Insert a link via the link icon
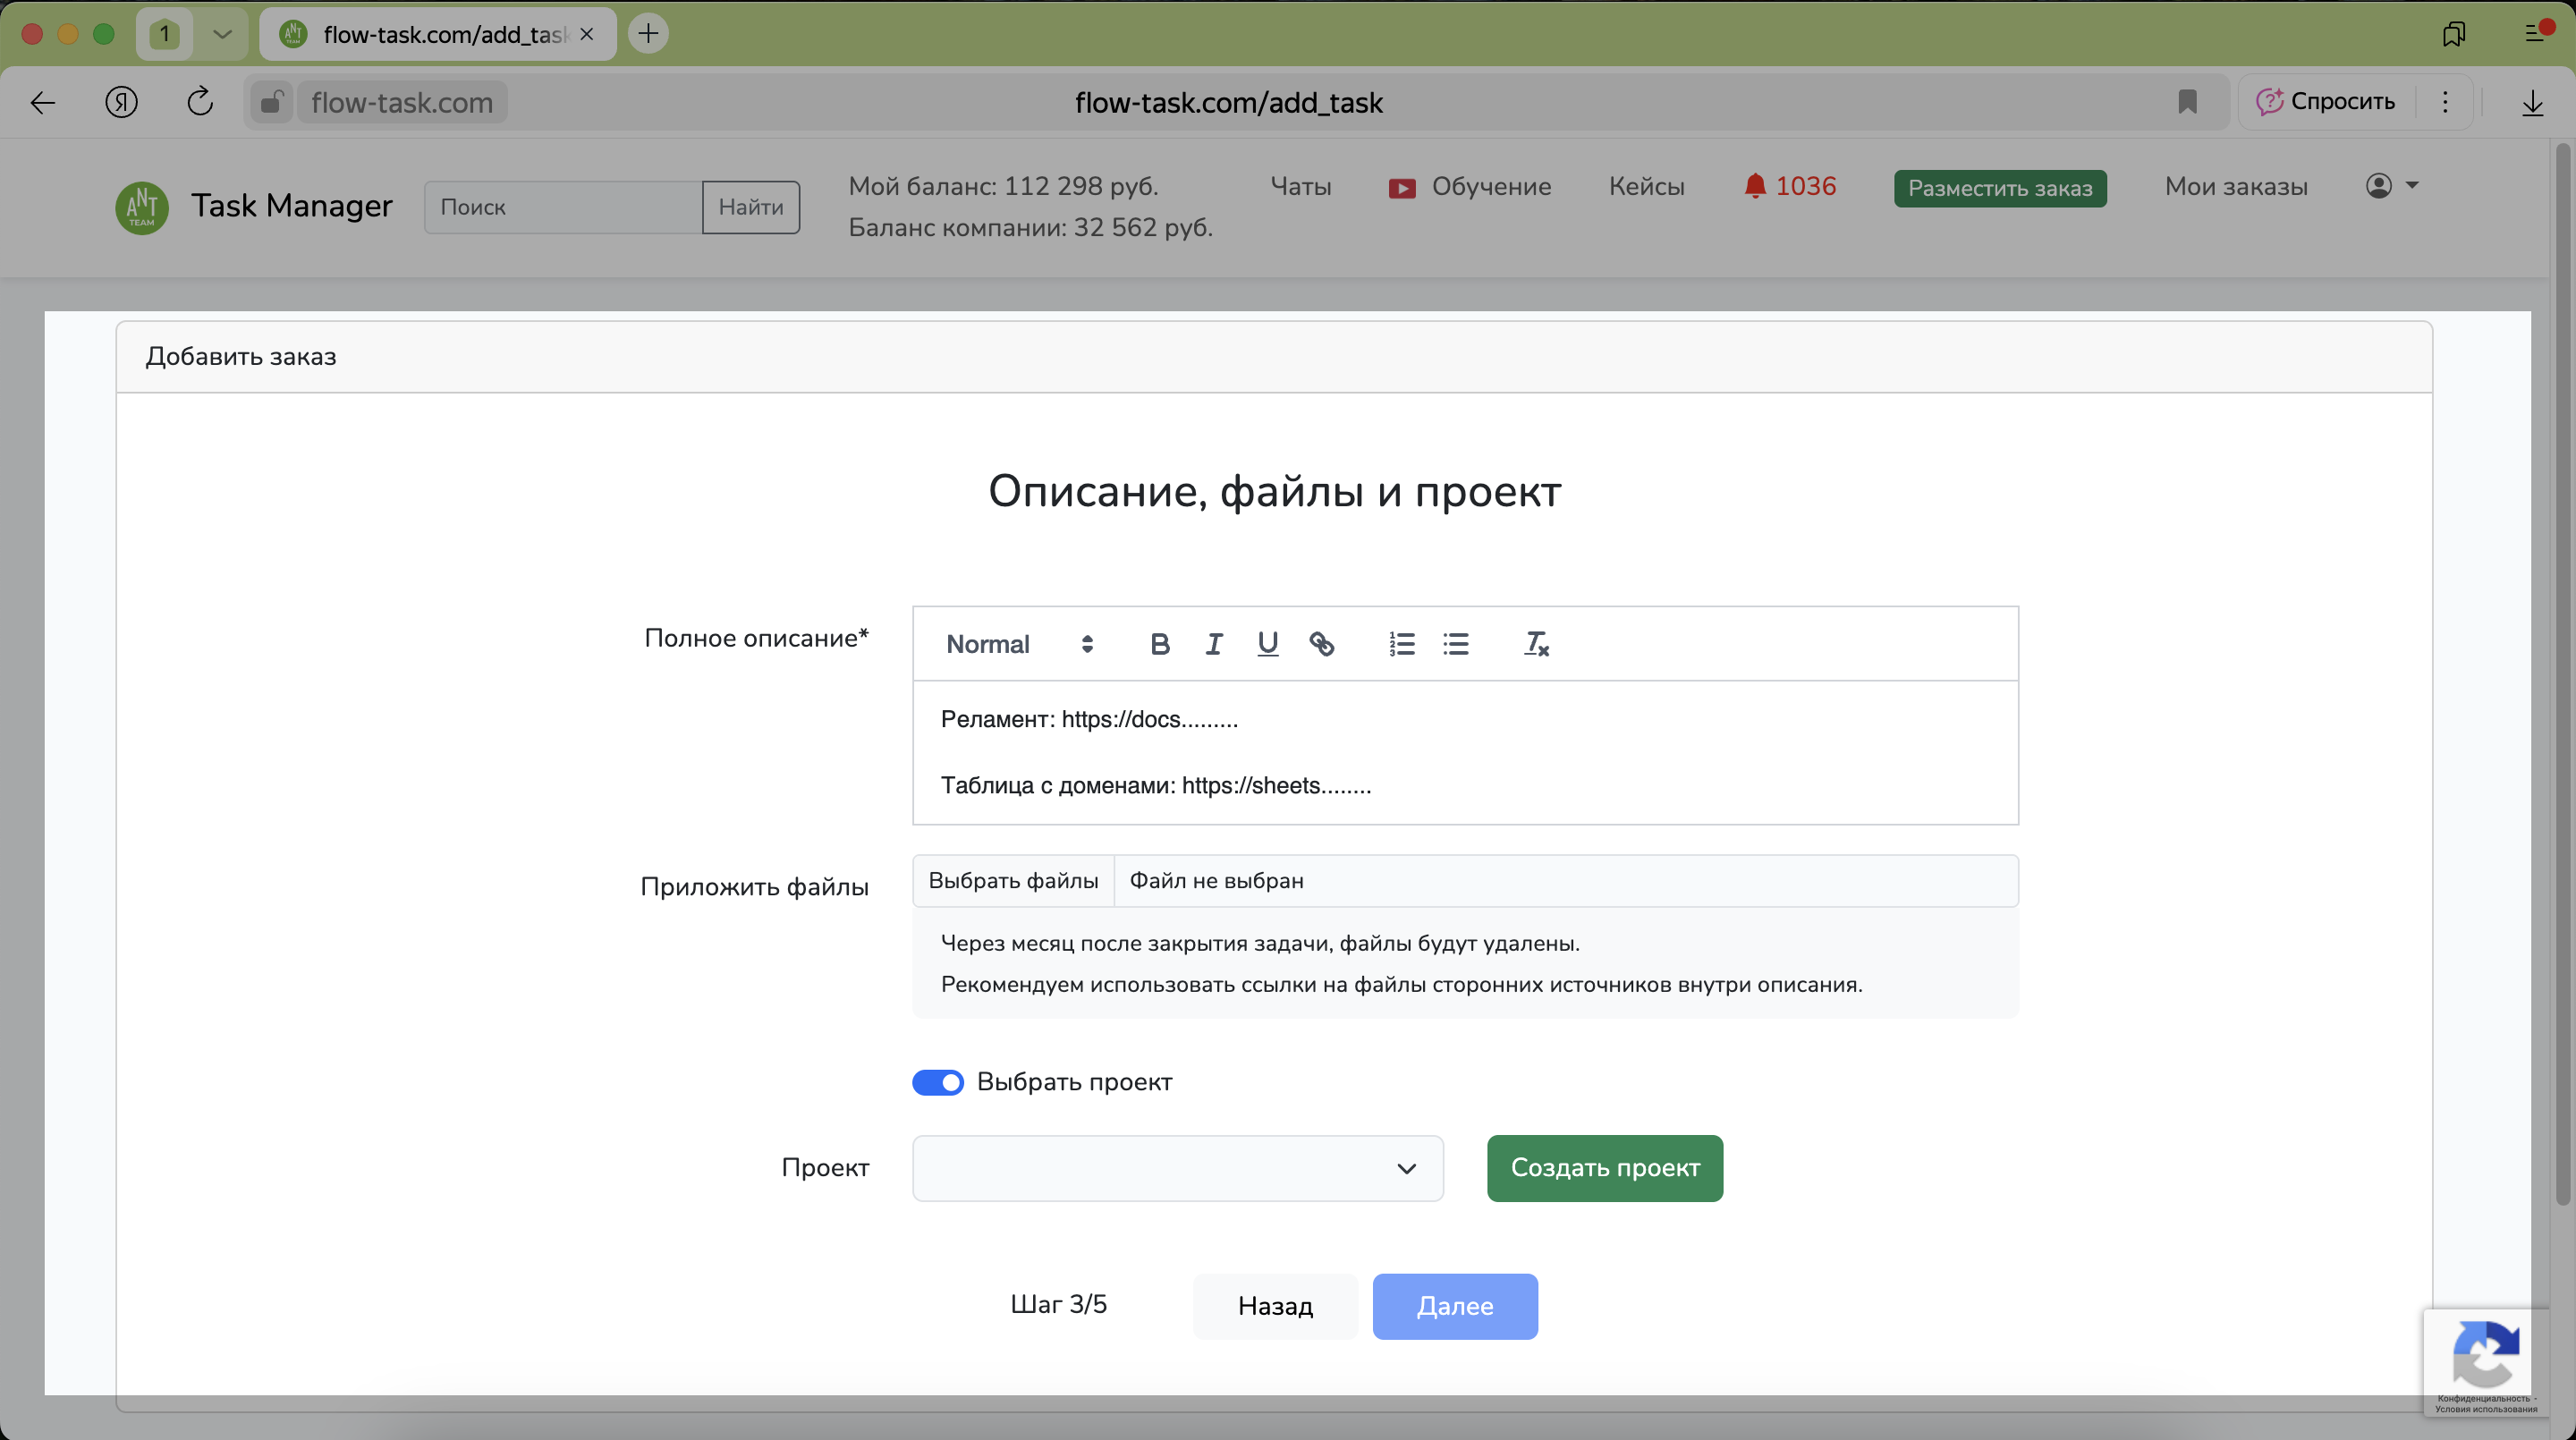Viewport: 2576px width, 1440px height. point(1321,644)
